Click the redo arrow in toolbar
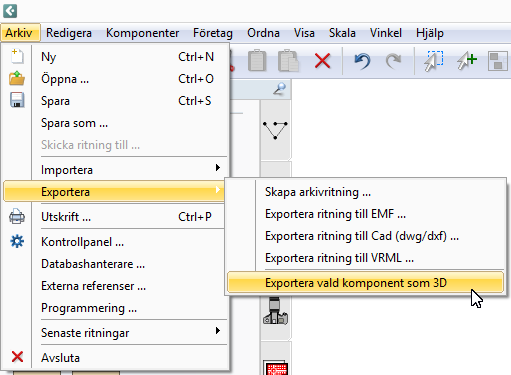Screen dimensions: 511x375 click(x=393, y=61)
